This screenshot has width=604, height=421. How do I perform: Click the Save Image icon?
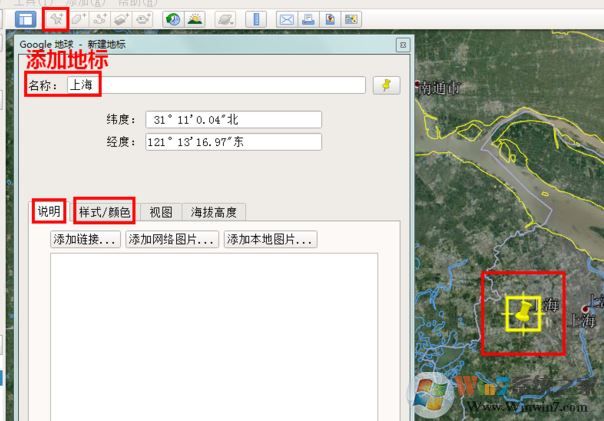[330, 19]
